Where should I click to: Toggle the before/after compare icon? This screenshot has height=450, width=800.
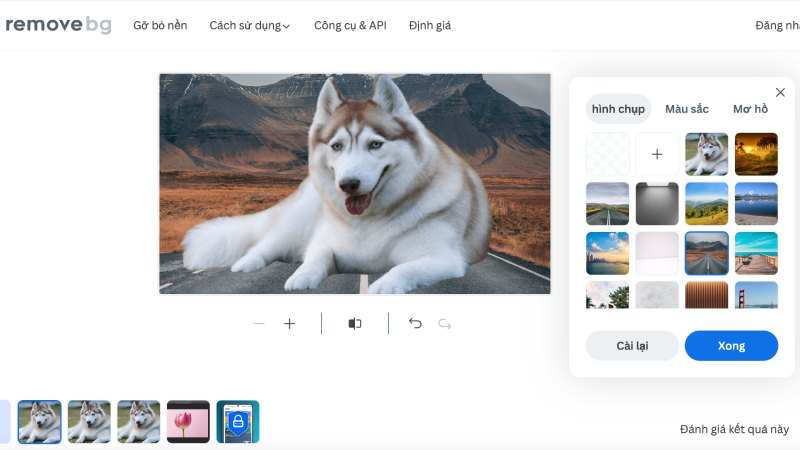click(x=355, y=324)
